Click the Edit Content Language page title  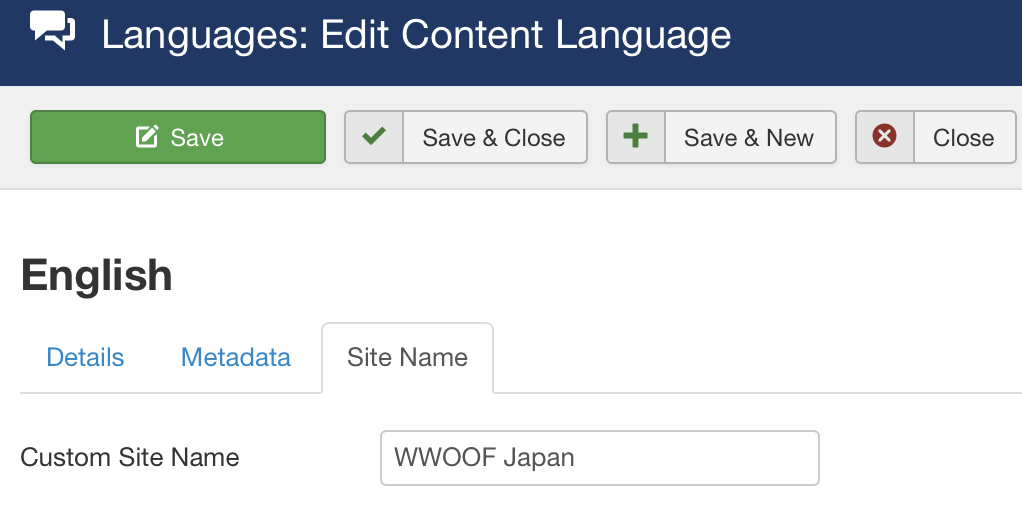pos(525,35)
